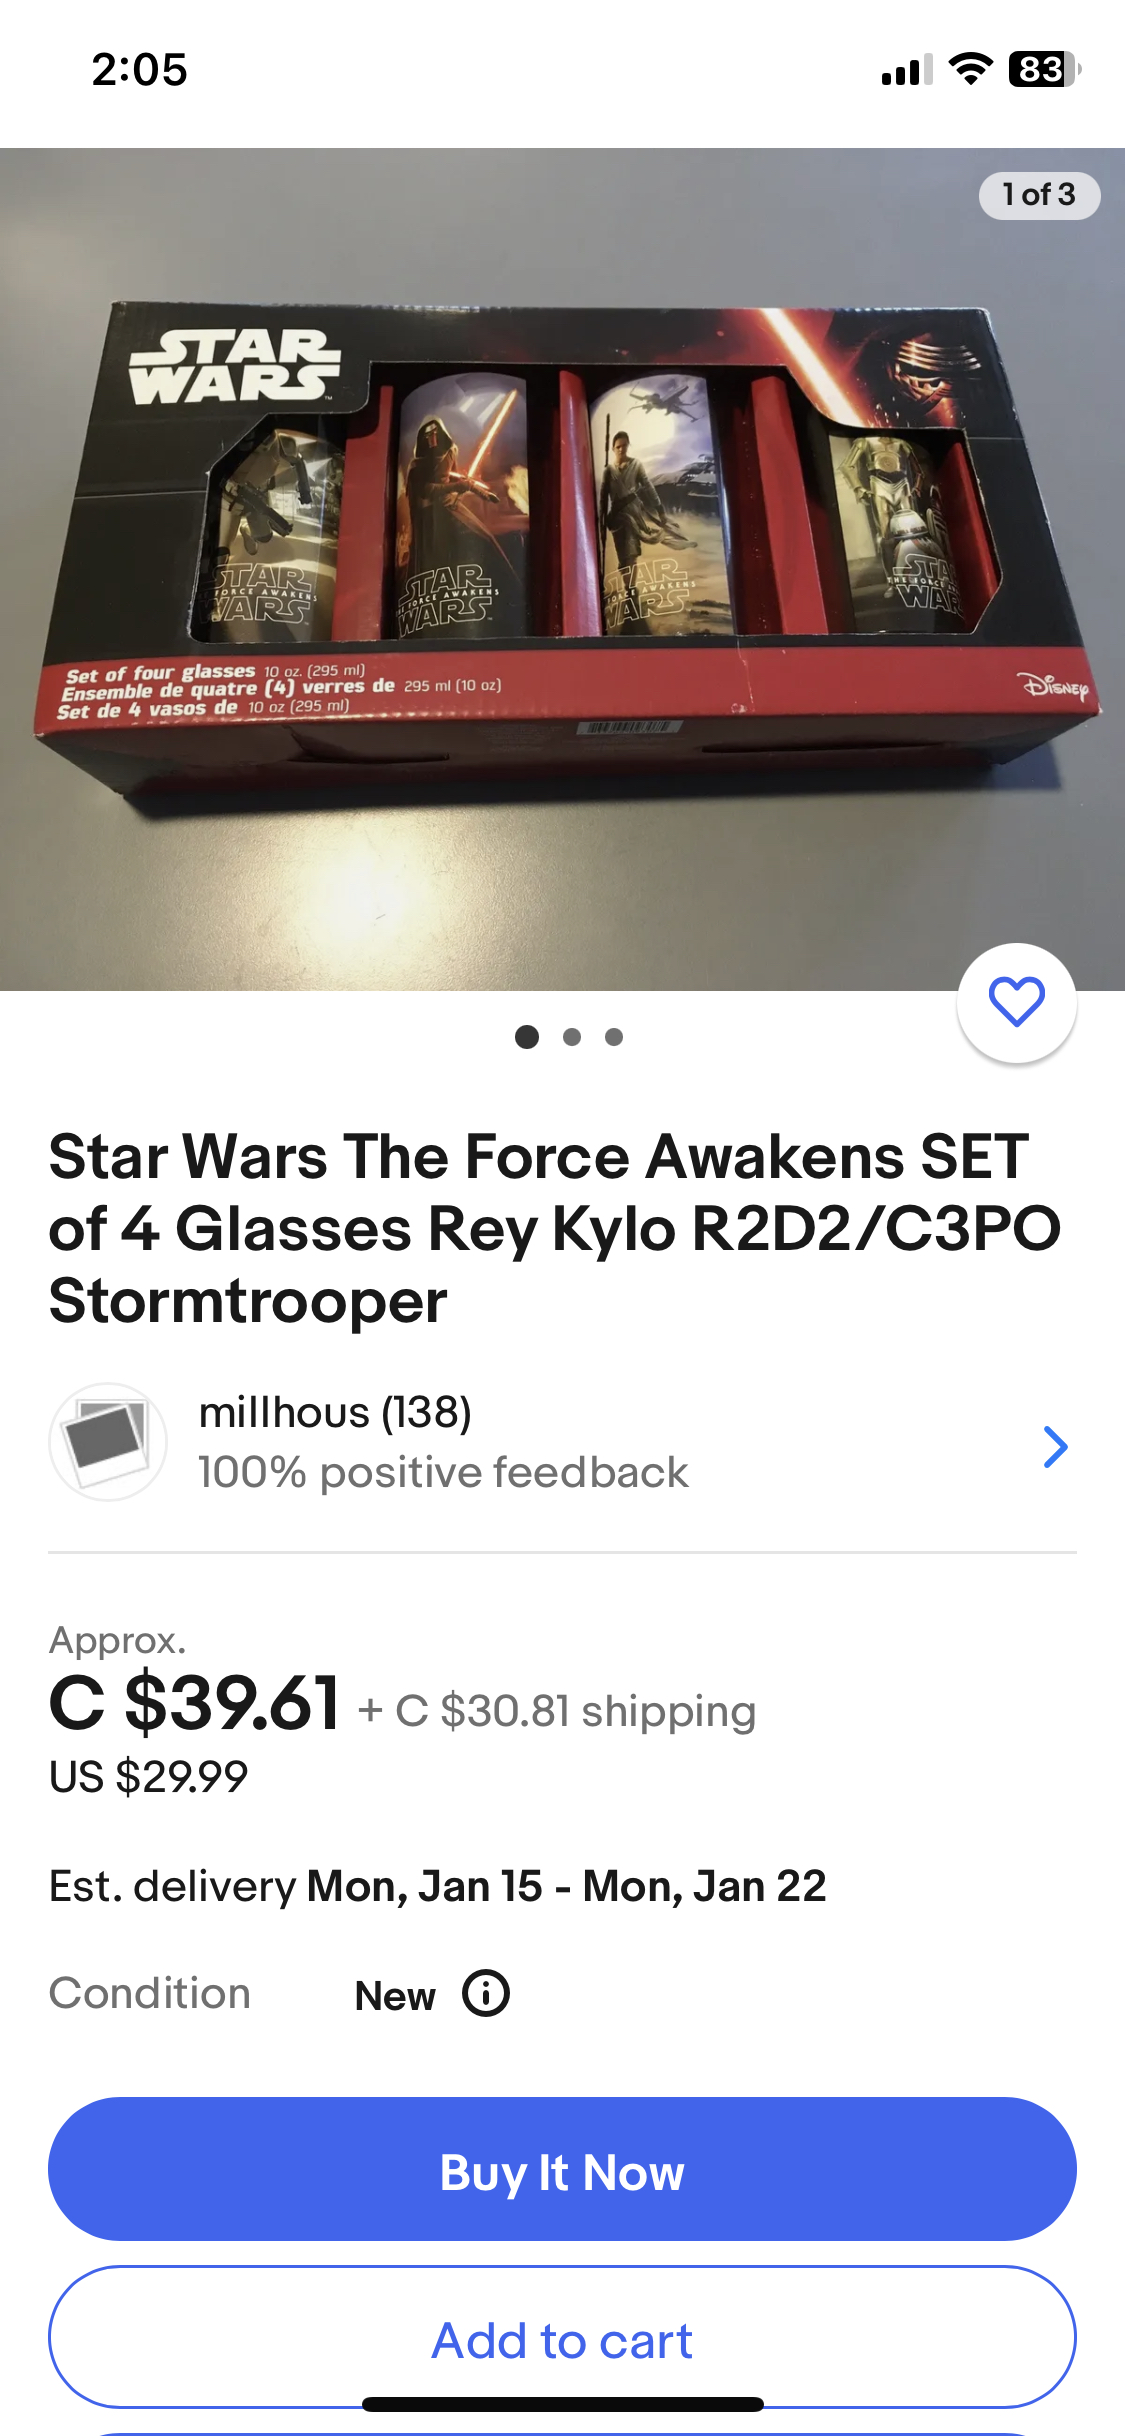1125x2436 pixels.
Task: Tap the Wi-Fi status icon
Action: click(970, 69)
